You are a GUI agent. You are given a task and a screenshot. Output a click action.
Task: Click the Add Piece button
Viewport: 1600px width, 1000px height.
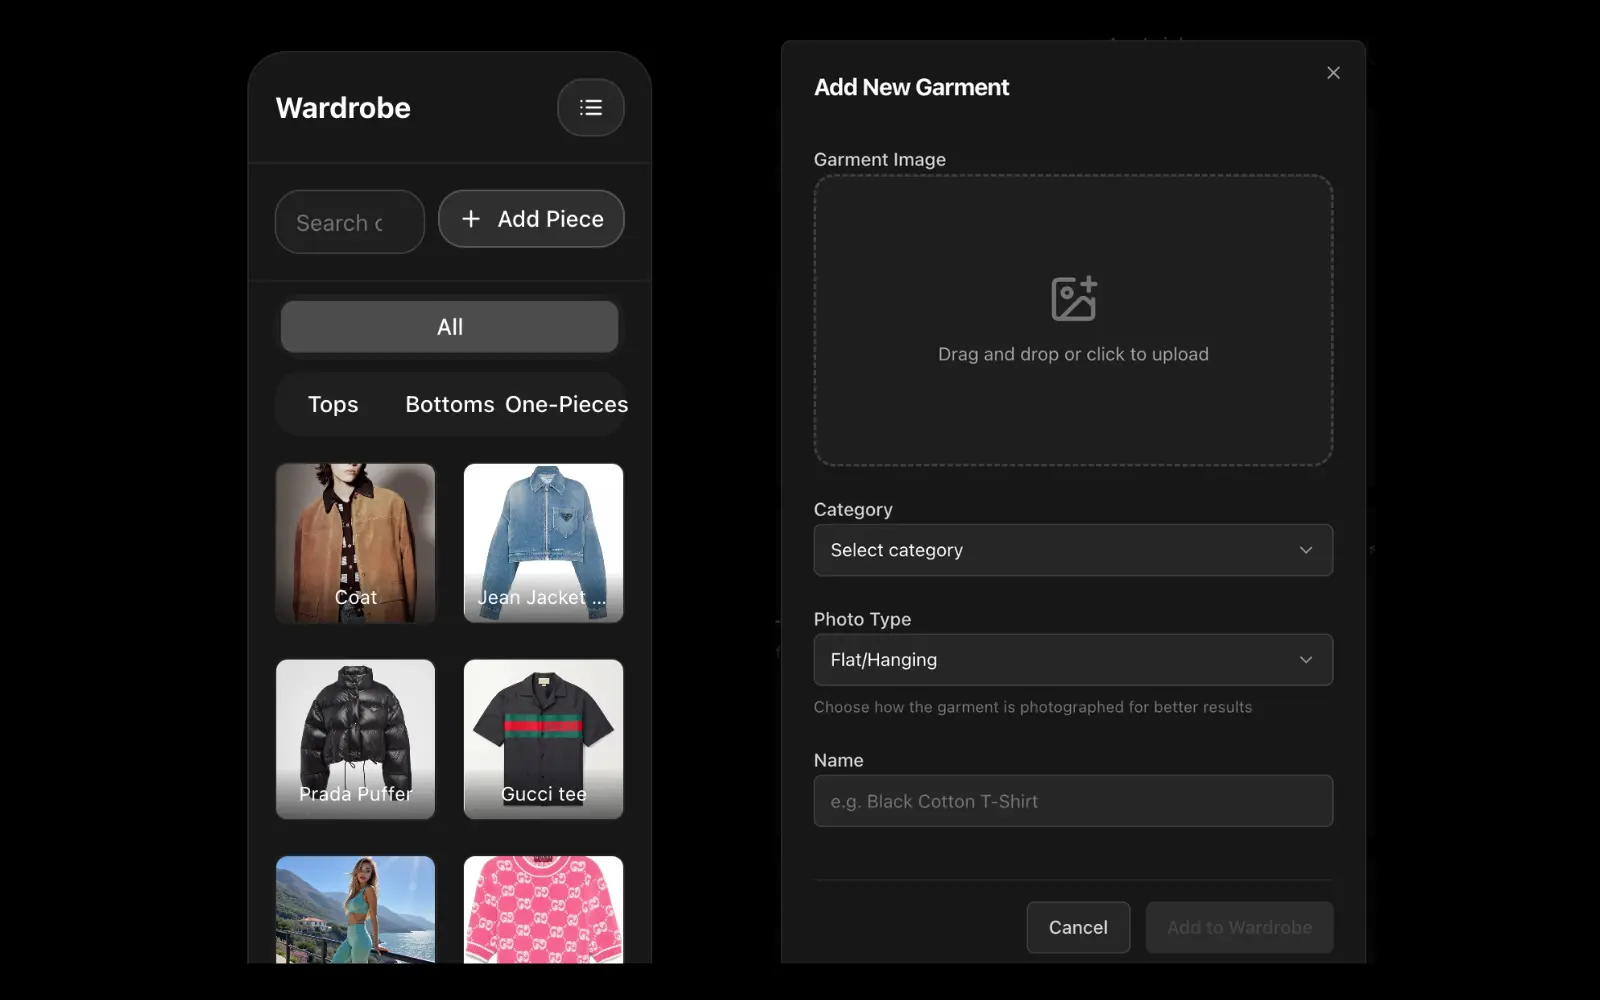(x=531, y=218)
